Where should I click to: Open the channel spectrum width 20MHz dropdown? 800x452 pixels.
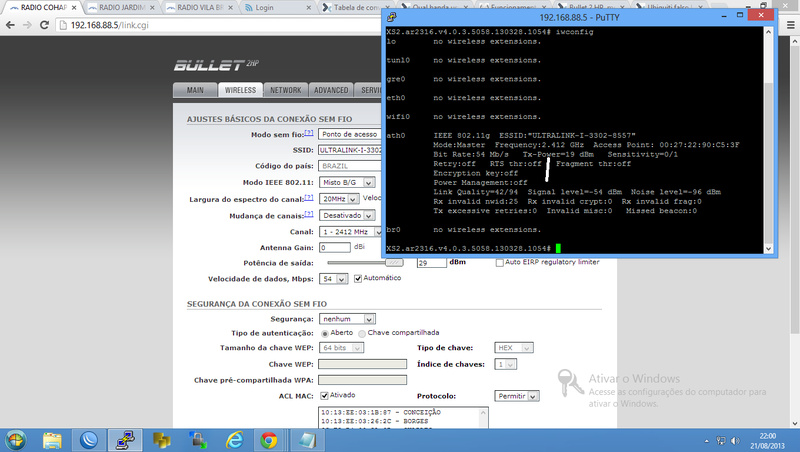coord(339,199)
